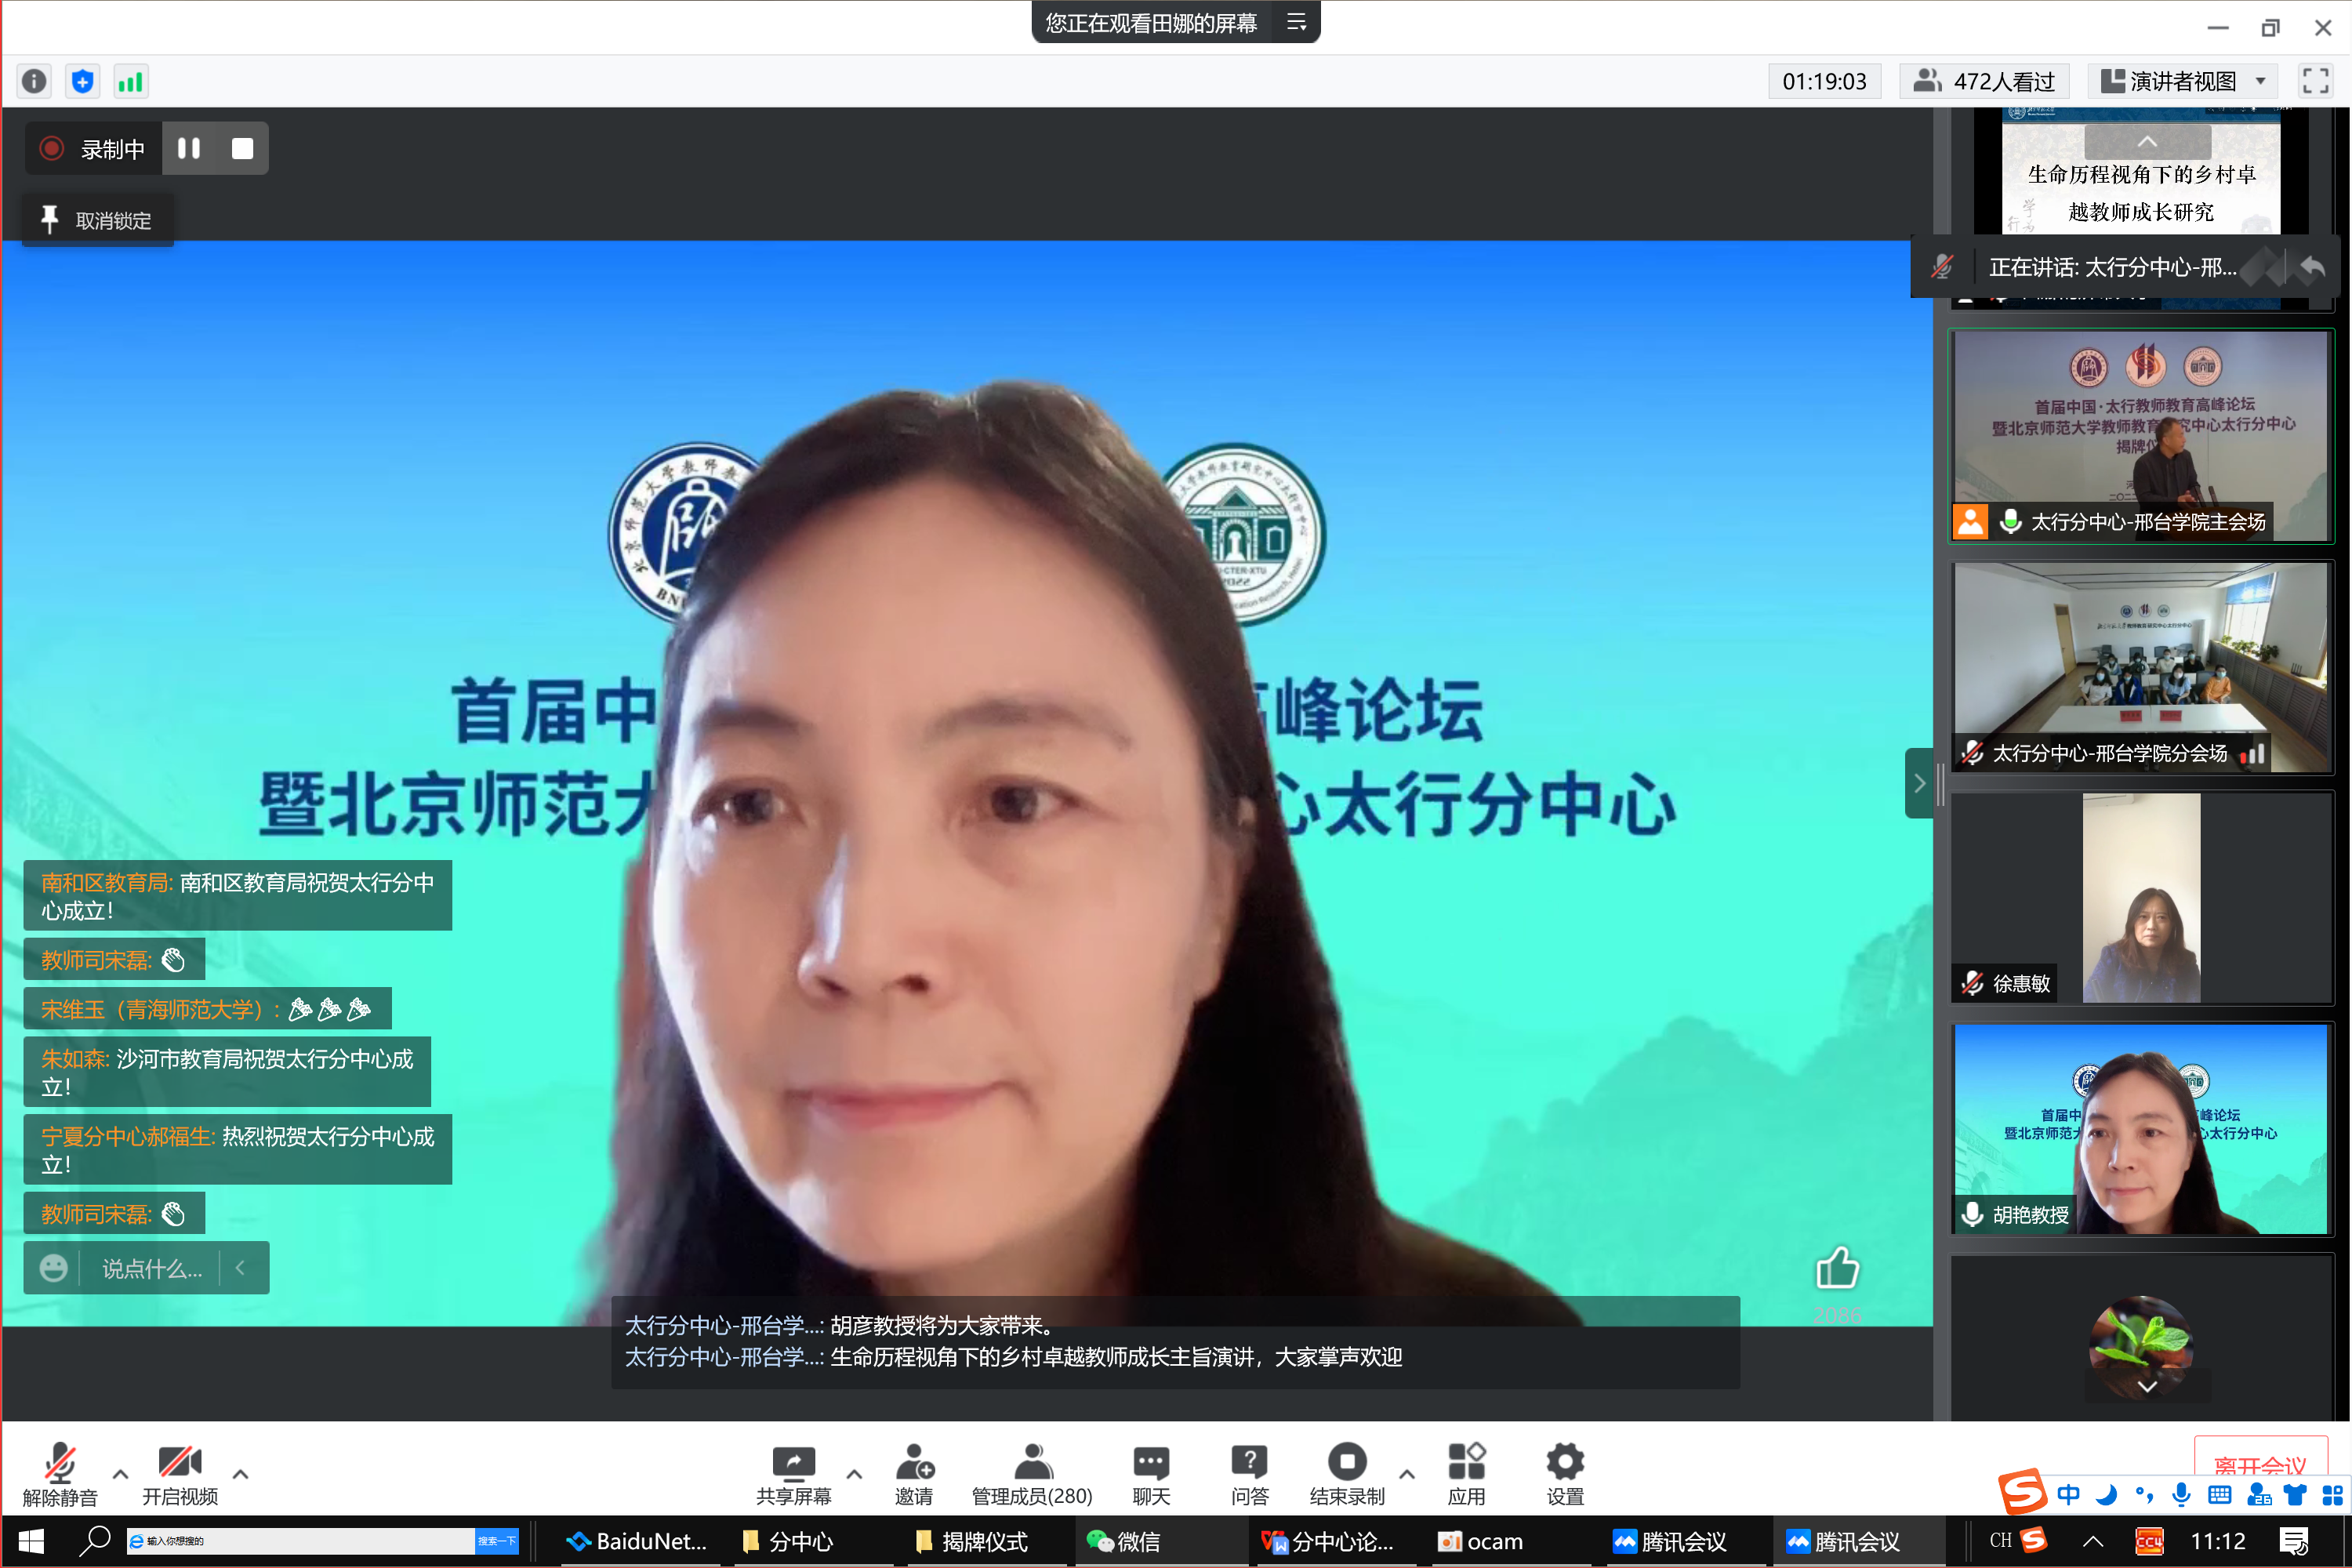Open Windows notification center icon
The width and height of the screenshot is (2352, 1568).
2294,1541
